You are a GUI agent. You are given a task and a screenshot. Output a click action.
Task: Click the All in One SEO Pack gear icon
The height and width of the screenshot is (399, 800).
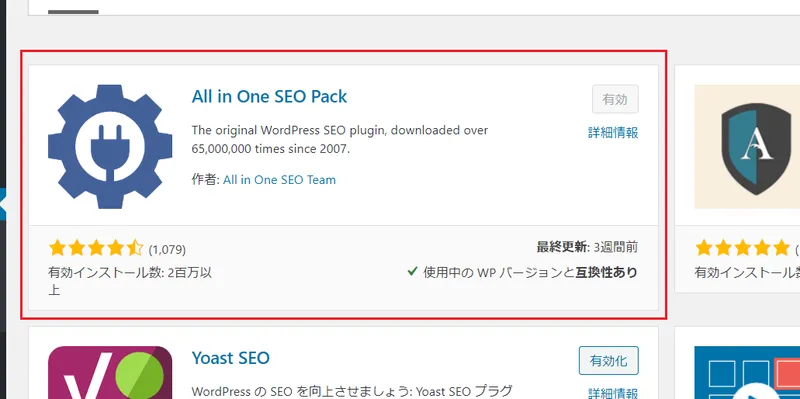(110, 146)
